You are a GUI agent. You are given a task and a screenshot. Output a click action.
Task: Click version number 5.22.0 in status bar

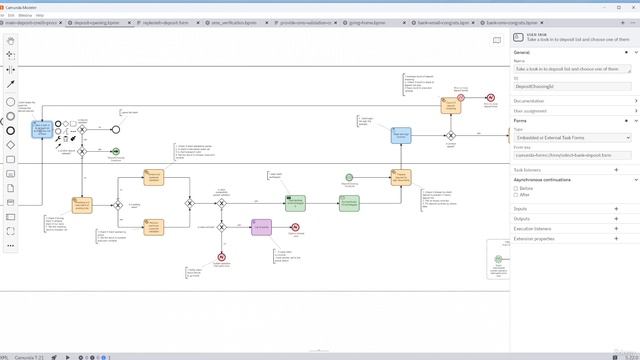pos(631,358)
